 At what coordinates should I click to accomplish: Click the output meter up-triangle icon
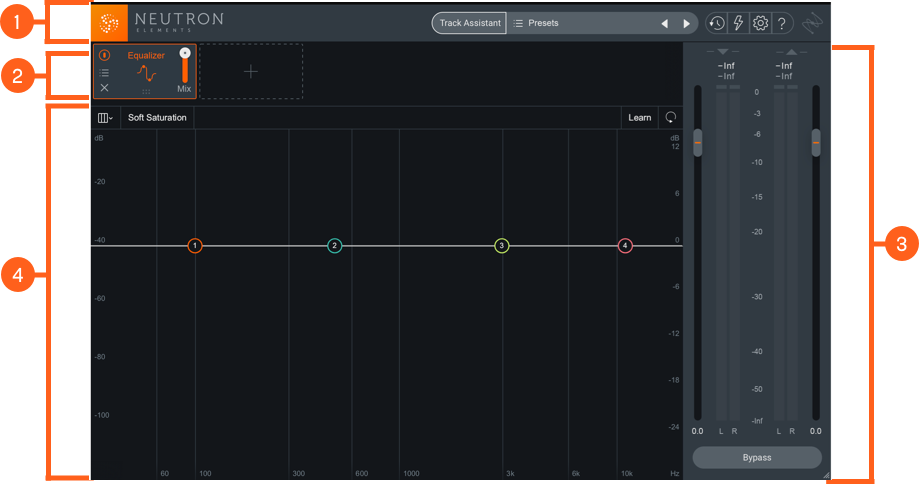click(x=791, y=52)
